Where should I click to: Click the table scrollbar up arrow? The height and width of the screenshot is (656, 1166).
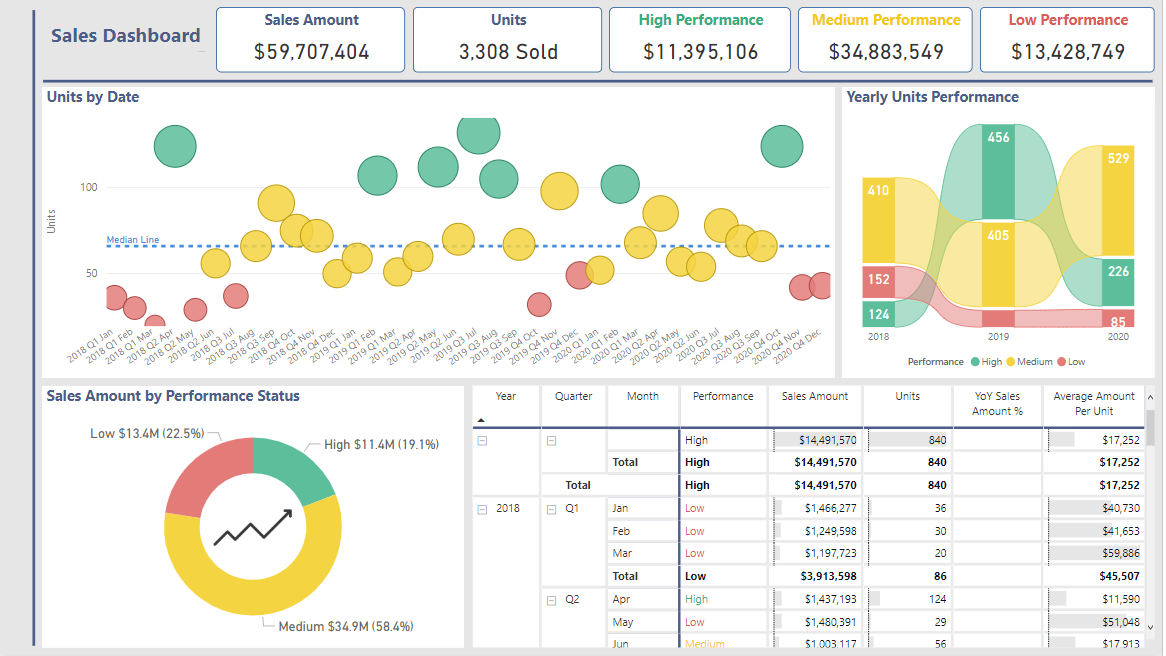(1150, 398)
